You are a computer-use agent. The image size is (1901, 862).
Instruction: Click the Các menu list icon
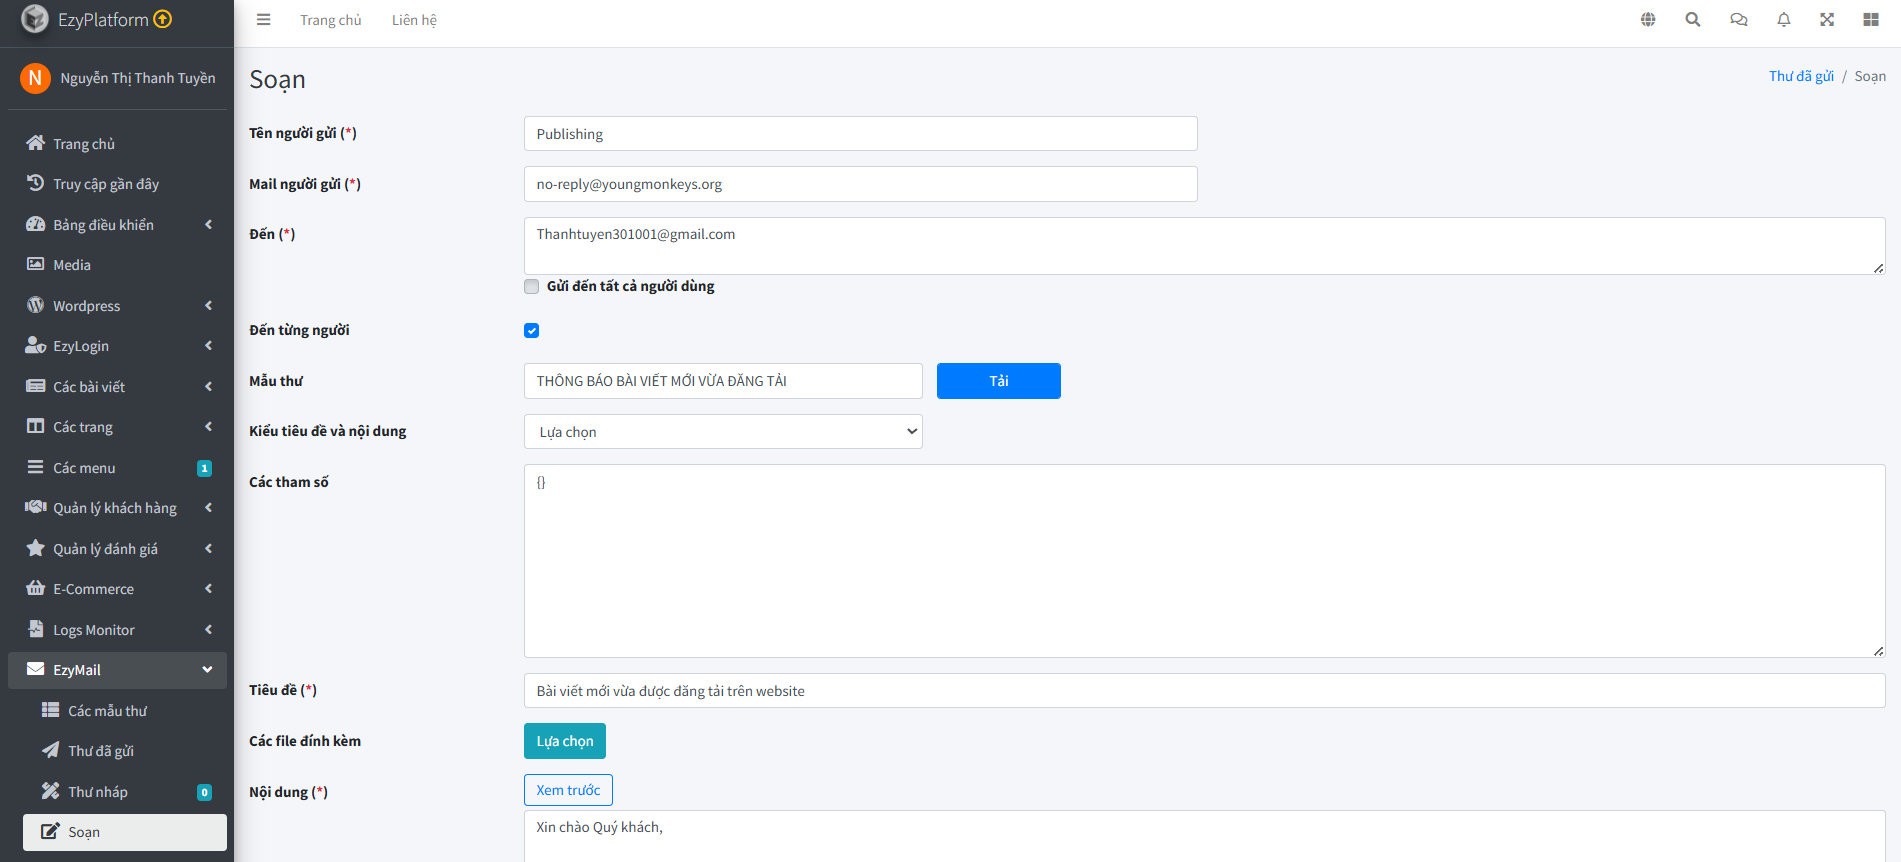[35, 467]
